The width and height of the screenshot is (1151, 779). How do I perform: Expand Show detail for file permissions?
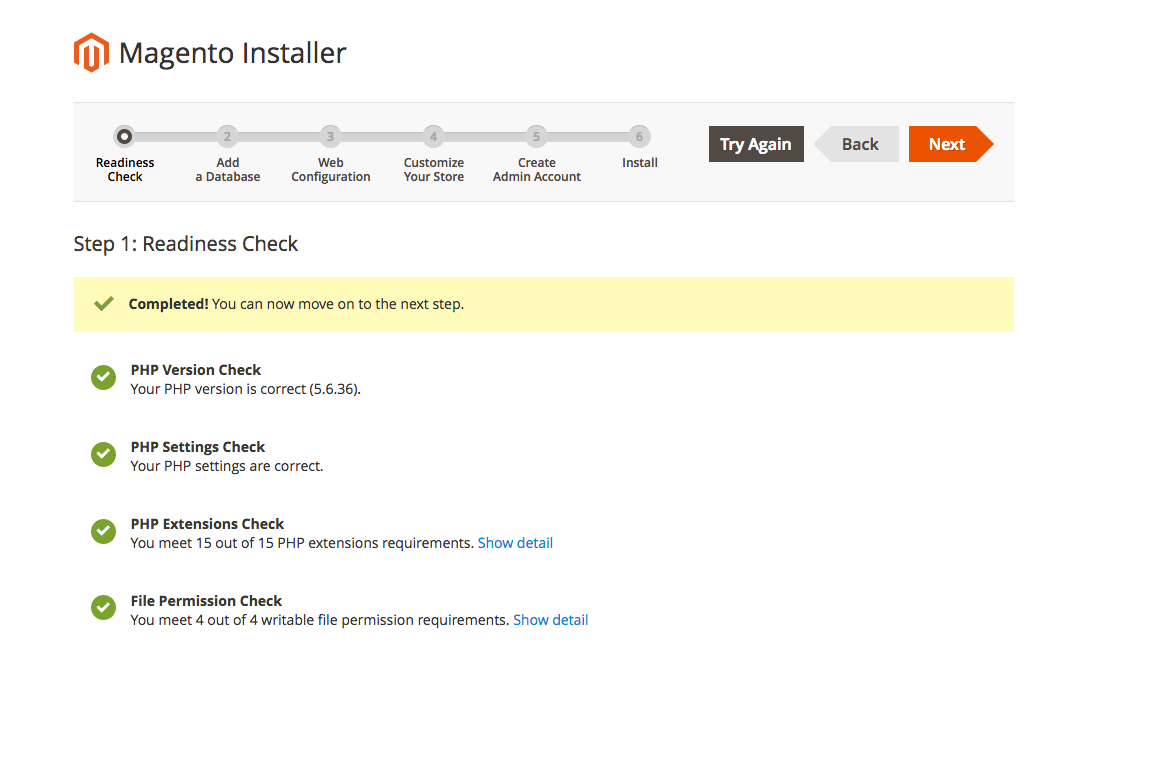coord(550,619)
